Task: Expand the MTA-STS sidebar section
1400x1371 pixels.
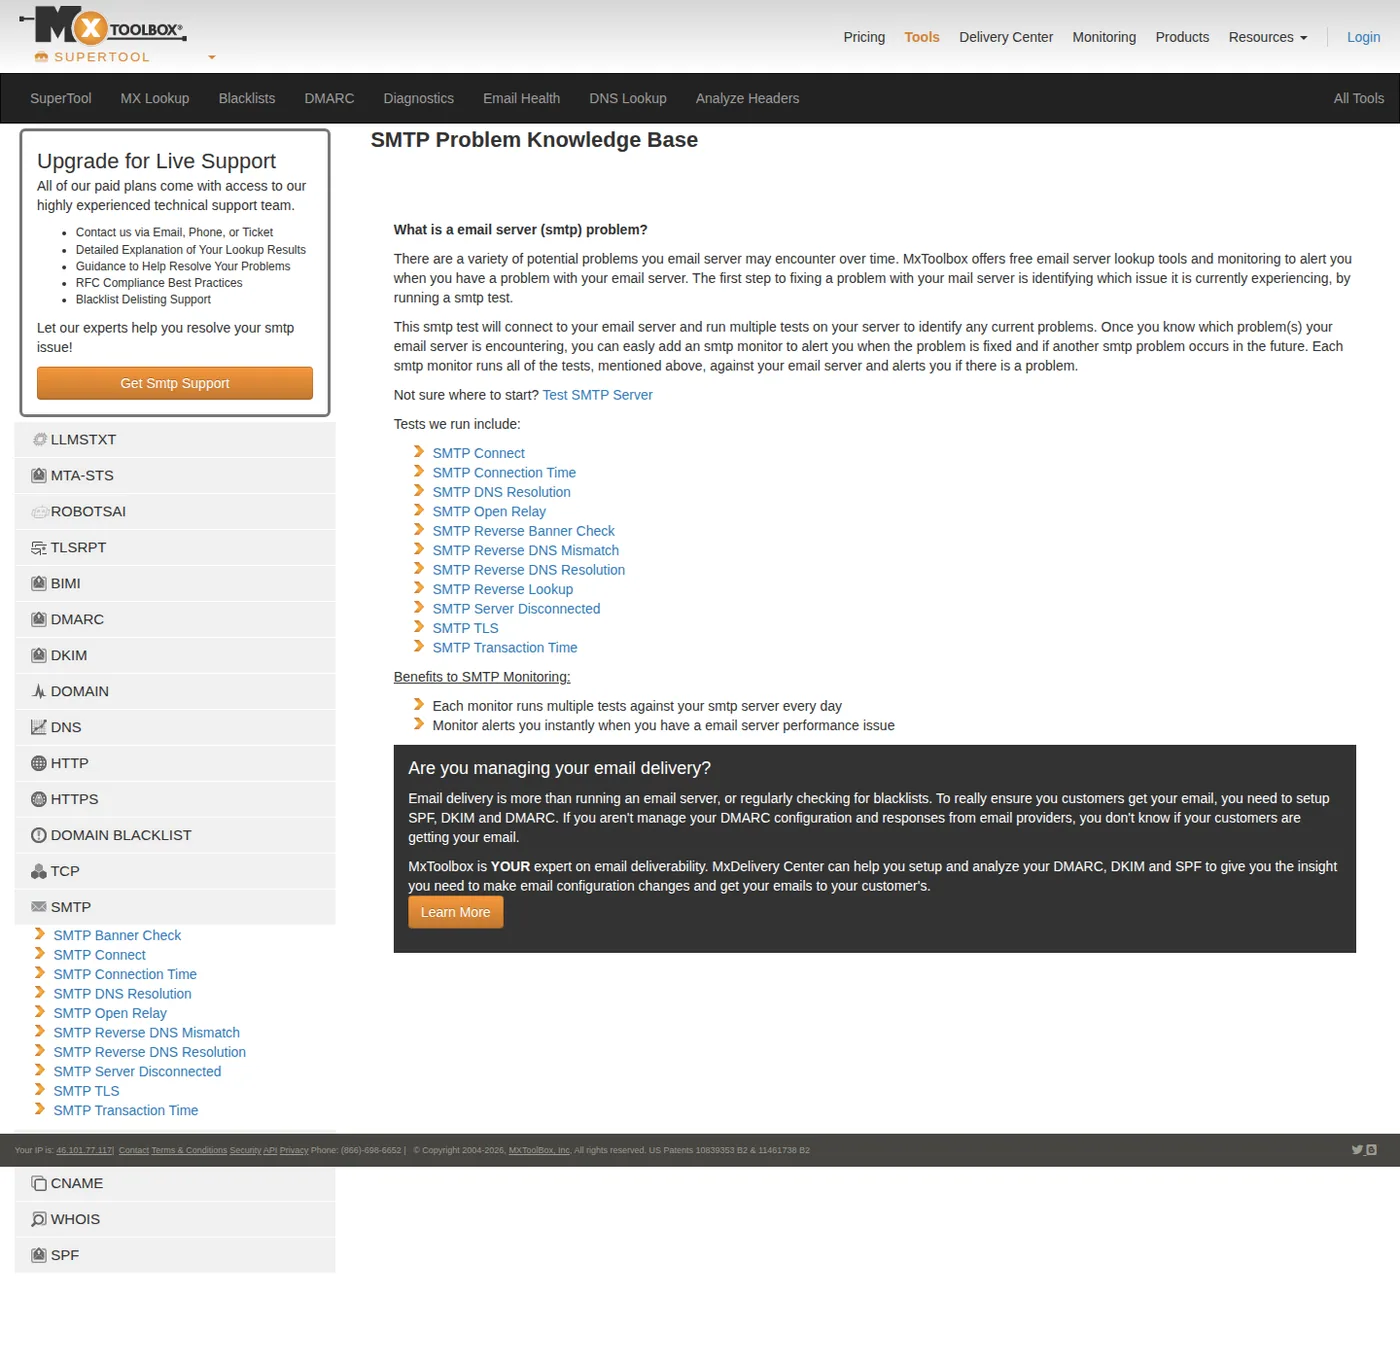Action: click(x=175, y=476)
